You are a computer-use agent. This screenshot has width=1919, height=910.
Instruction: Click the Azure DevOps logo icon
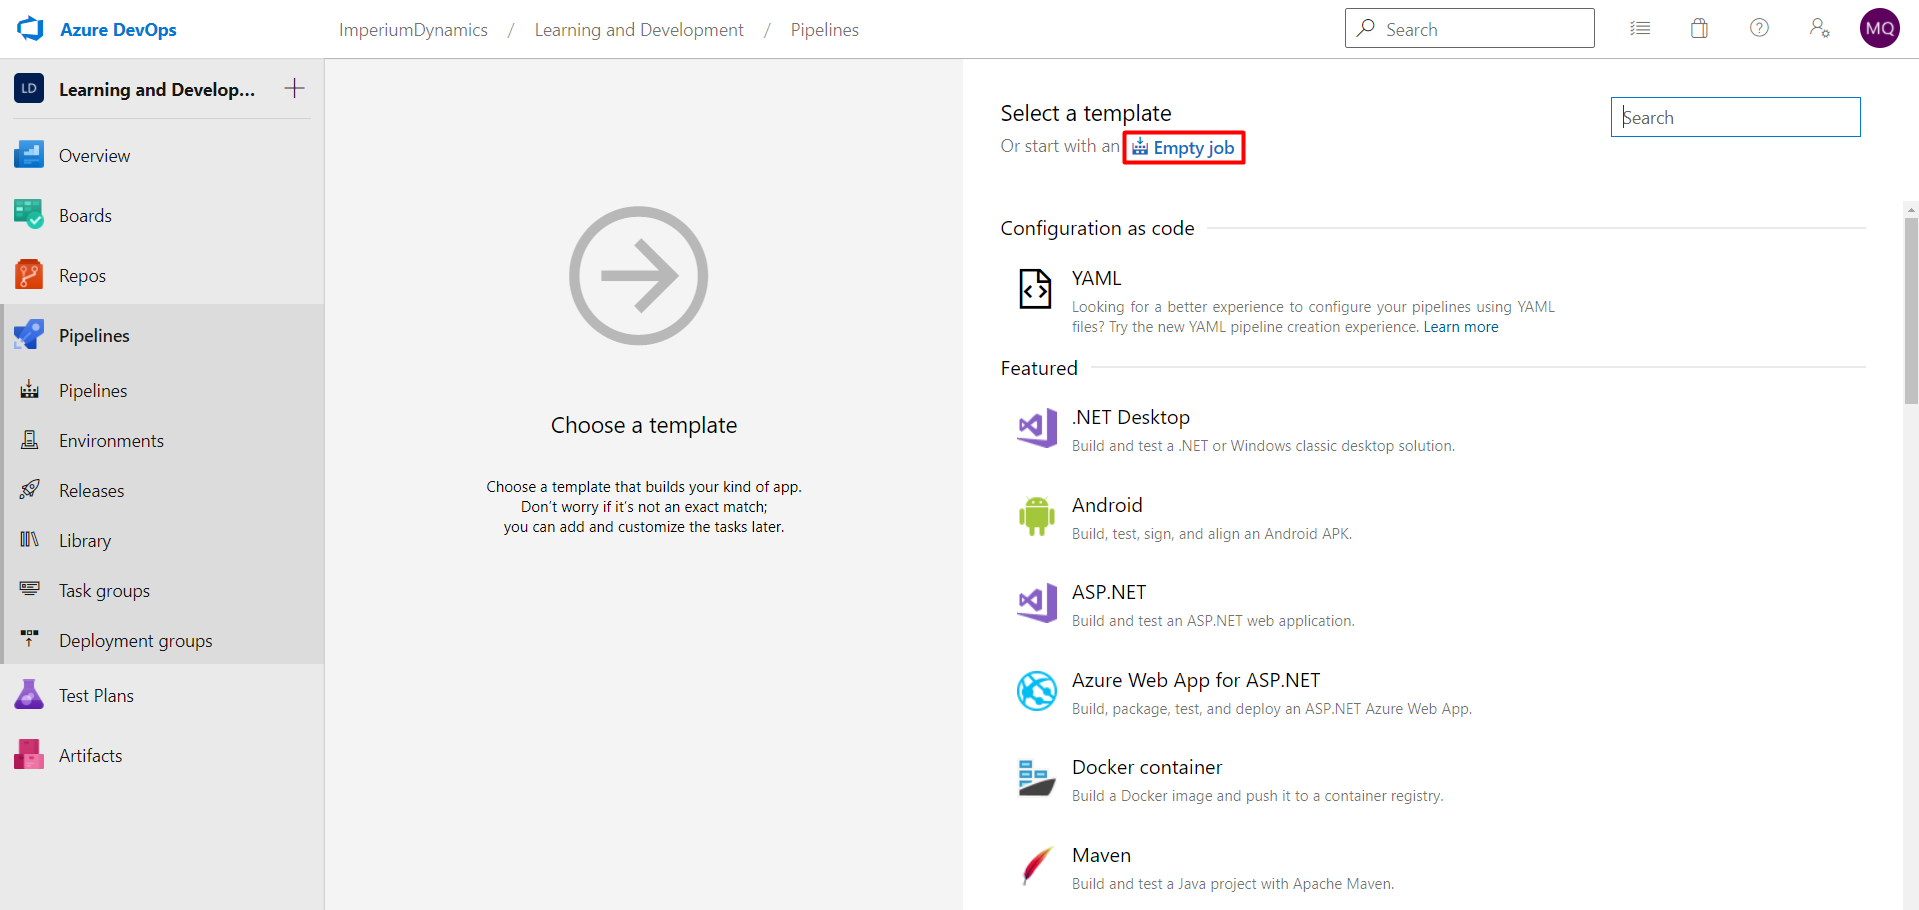click(30, 28)
